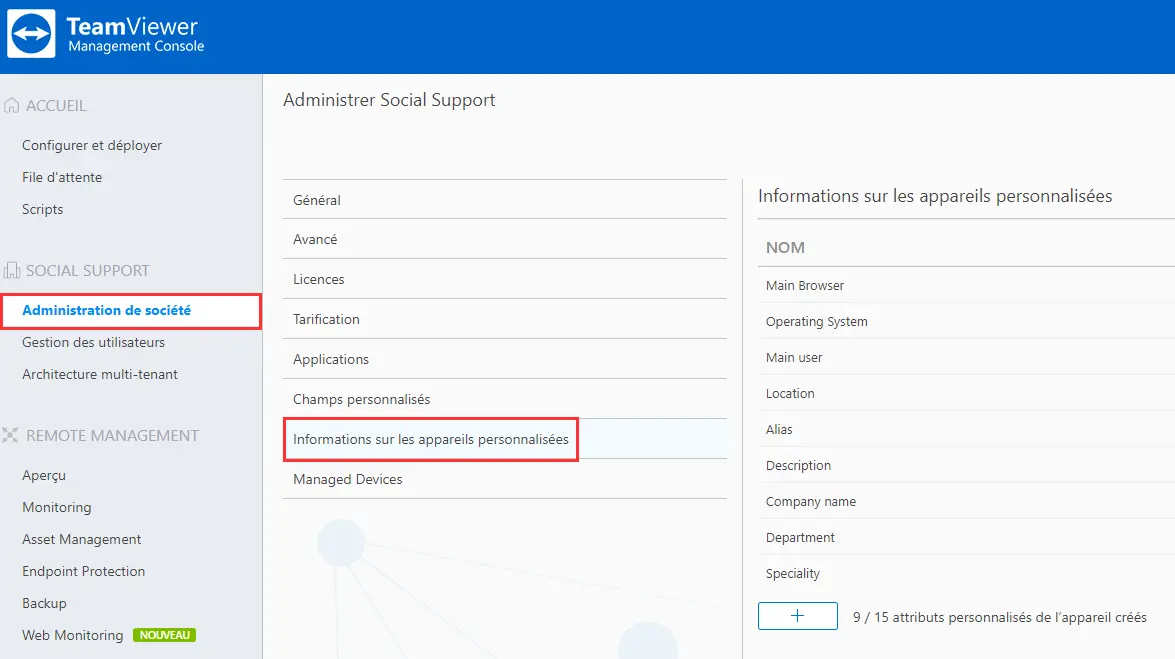
Task: Select the SOCIAL SUPPORT heading
Action: pyautogui.click(x=88, y=271)
